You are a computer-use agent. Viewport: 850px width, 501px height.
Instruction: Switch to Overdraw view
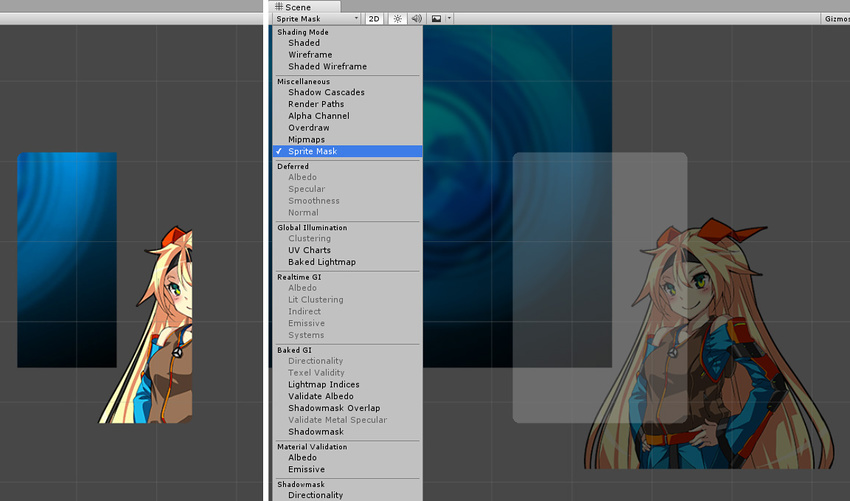308,128
